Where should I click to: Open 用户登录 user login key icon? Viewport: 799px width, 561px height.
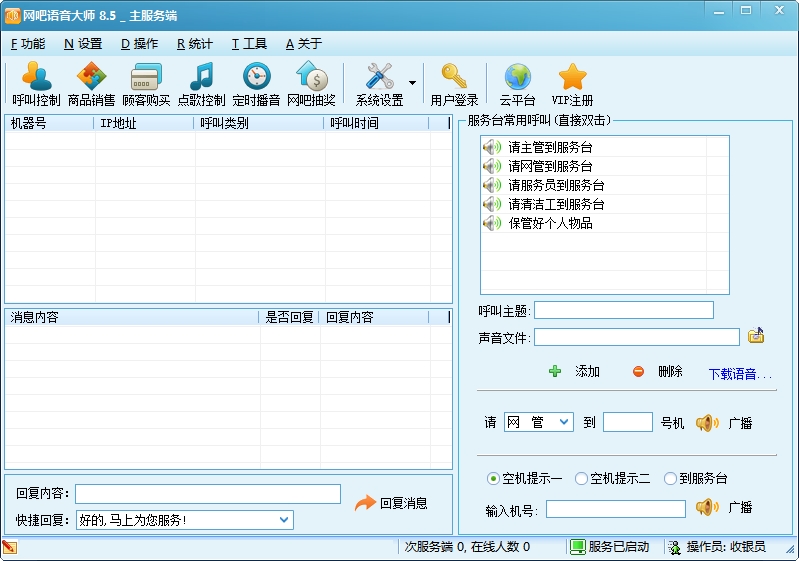pyautogui.click(x=454, y=84)
